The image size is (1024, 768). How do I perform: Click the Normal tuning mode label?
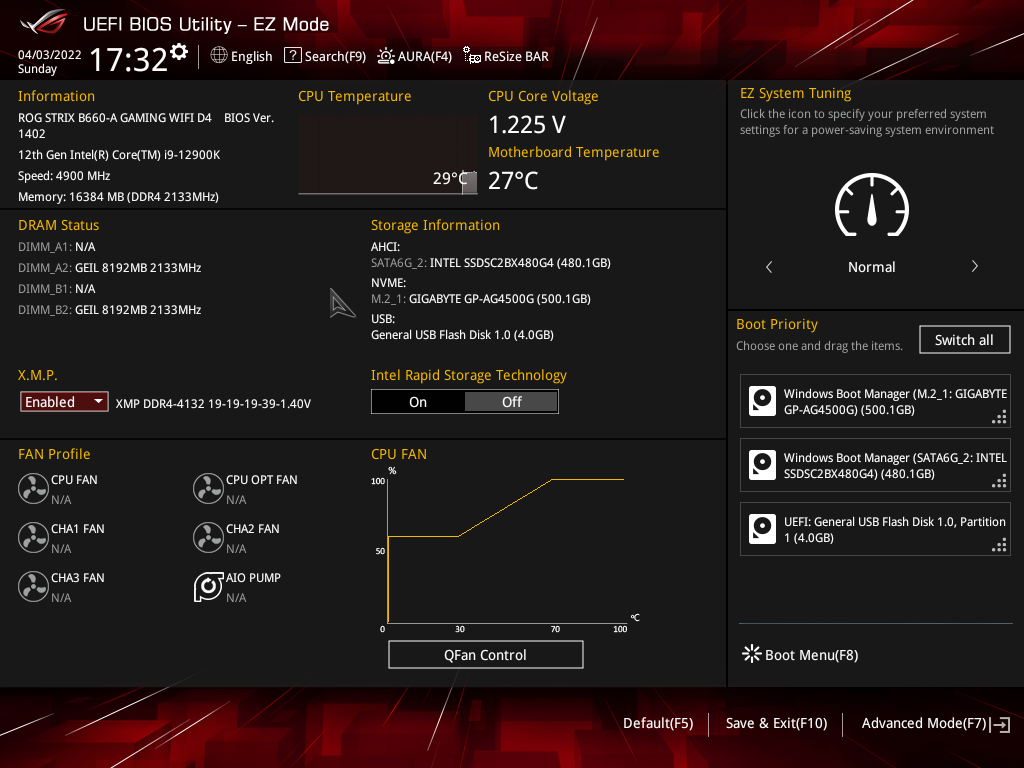coord(871,266)
